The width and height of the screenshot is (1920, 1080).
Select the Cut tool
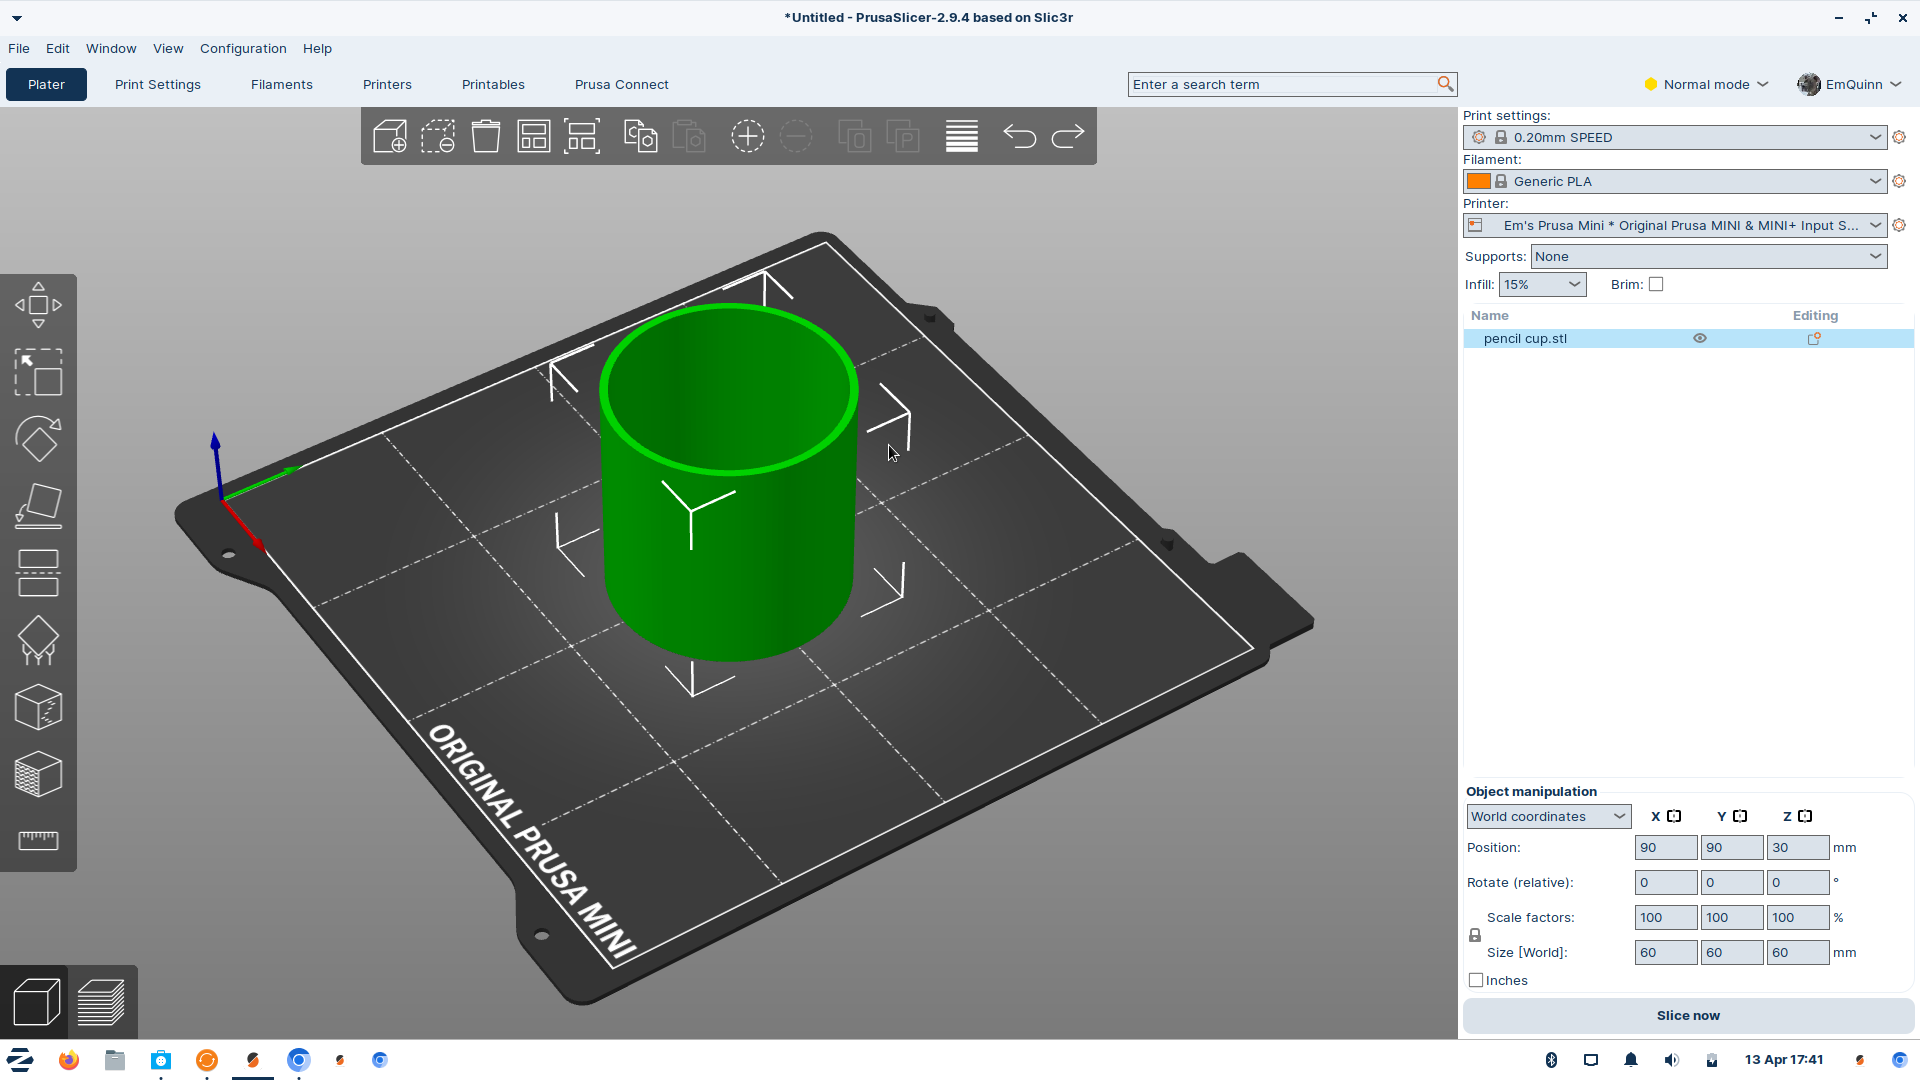pos(38,573)
